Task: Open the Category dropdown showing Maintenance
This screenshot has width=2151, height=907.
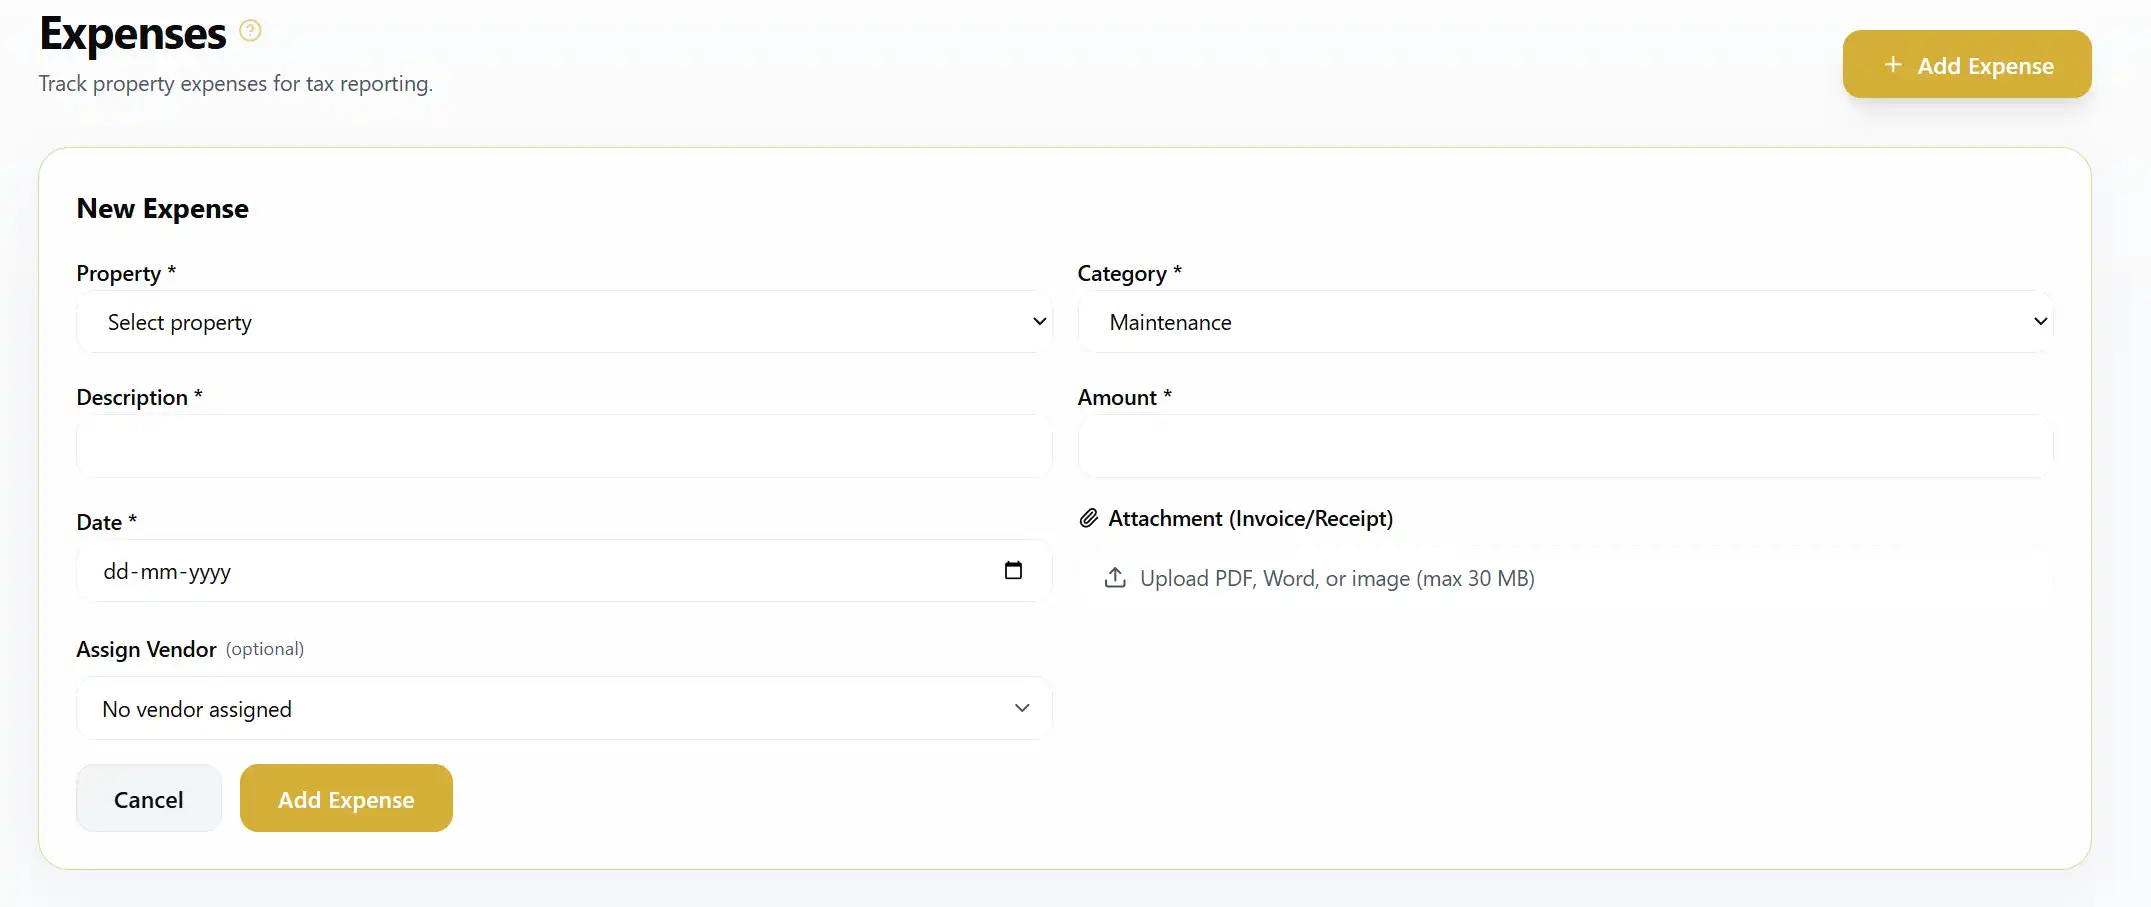Action: [1565, 322]
